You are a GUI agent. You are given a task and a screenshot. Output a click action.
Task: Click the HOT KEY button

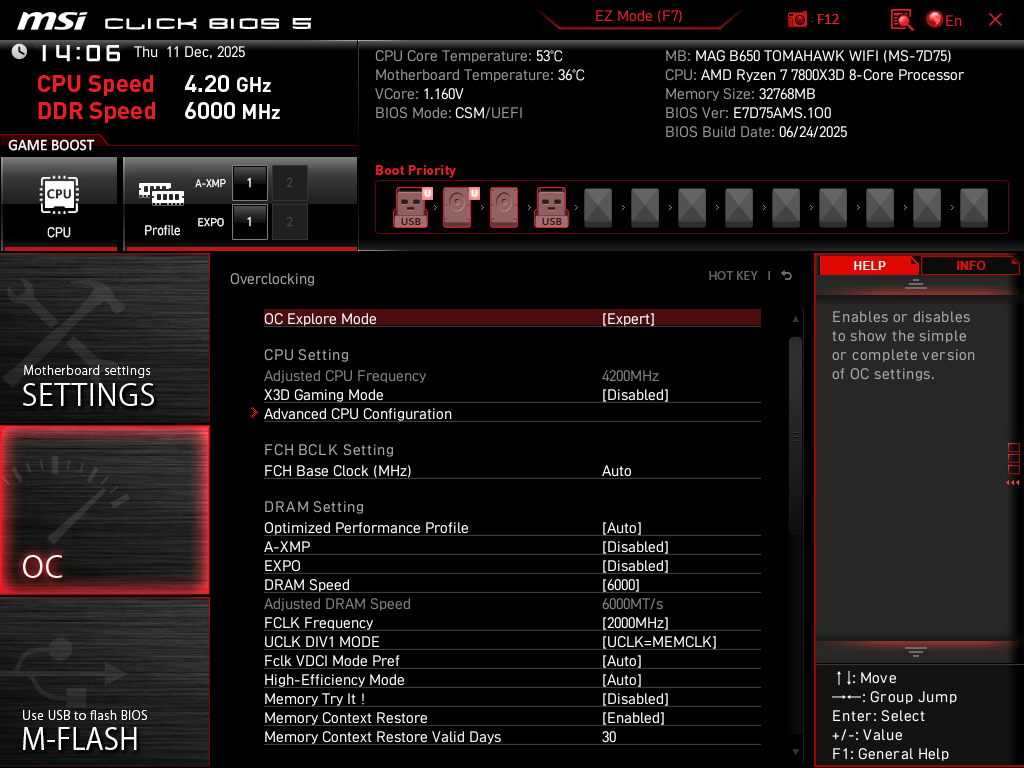(x=733, y=276)
